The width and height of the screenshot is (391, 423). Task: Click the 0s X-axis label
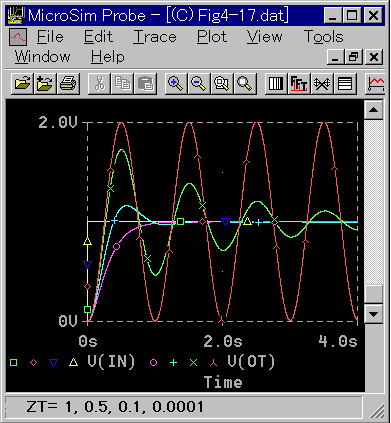coord(88,342)
